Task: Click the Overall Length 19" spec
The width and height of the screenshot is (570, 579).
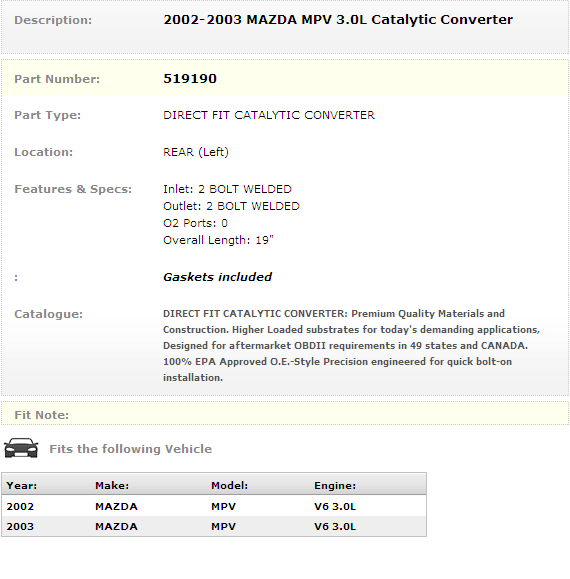Action: click(x=218, y=240)
